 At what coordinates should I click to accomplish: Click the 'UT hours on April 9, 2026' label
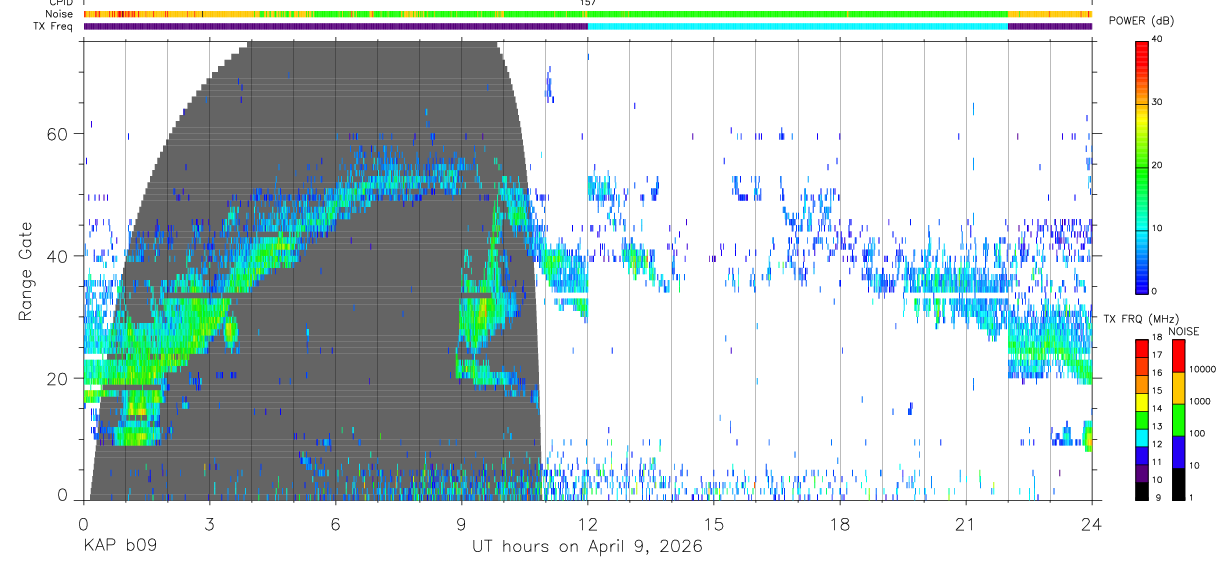(587, 547)
